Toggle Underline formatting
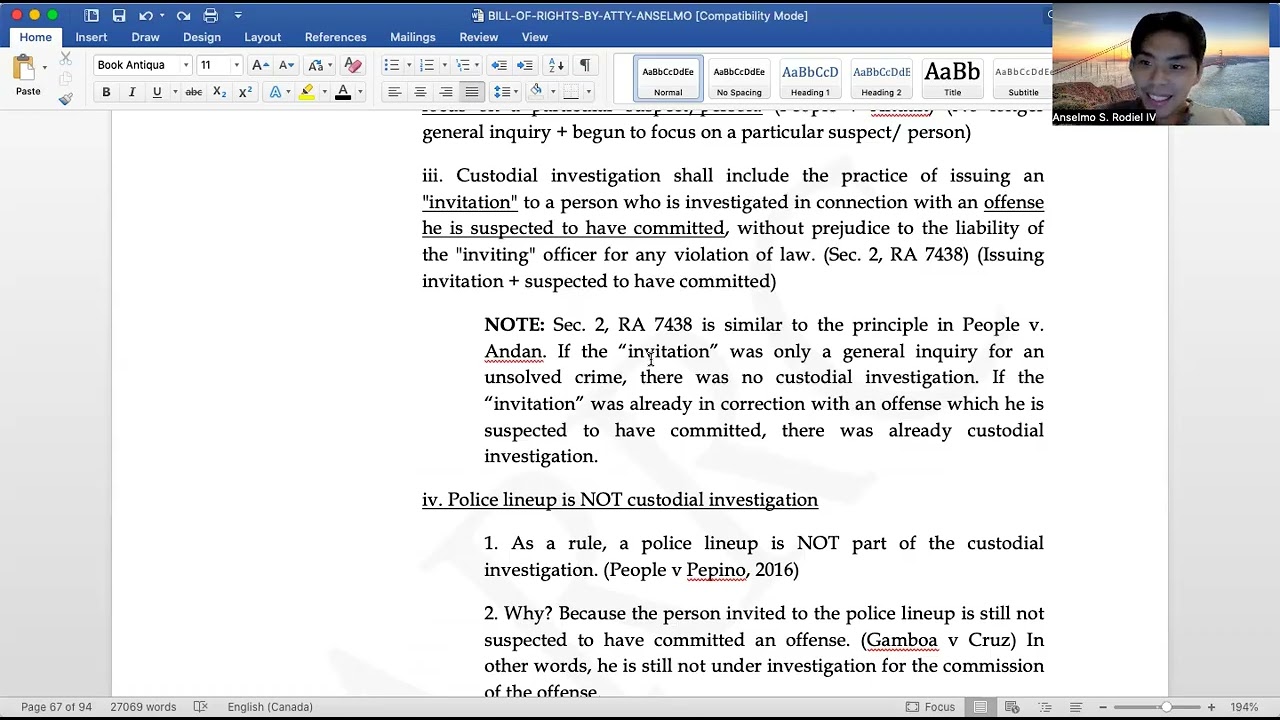 point(157,92)
